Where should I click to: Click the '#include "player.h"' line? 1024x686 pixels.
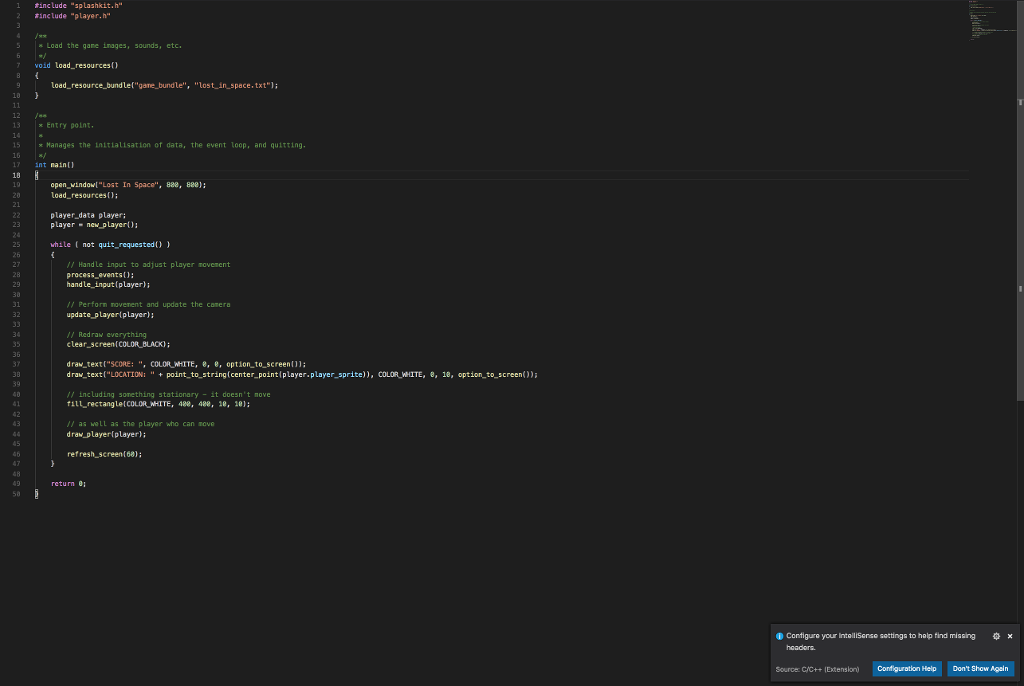click(x=72, y=16)
